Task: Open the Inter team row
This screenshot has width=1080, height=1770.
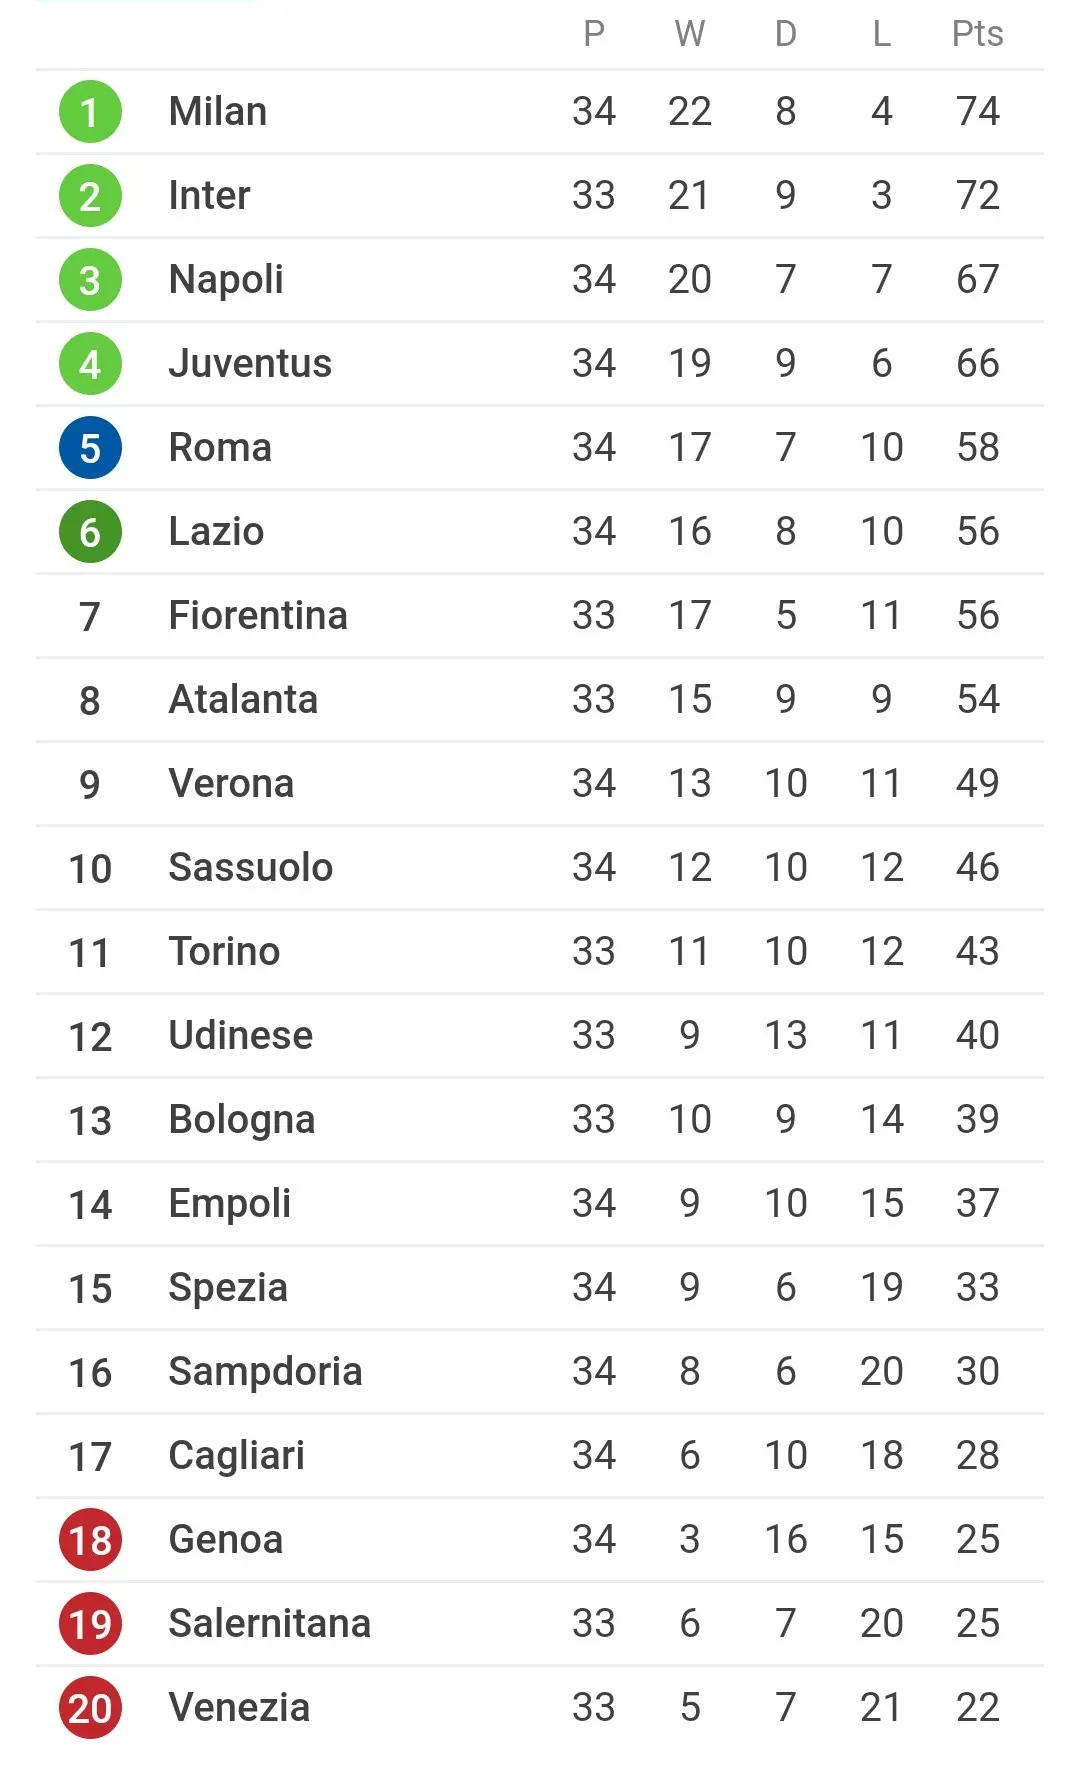Action: 540,196
